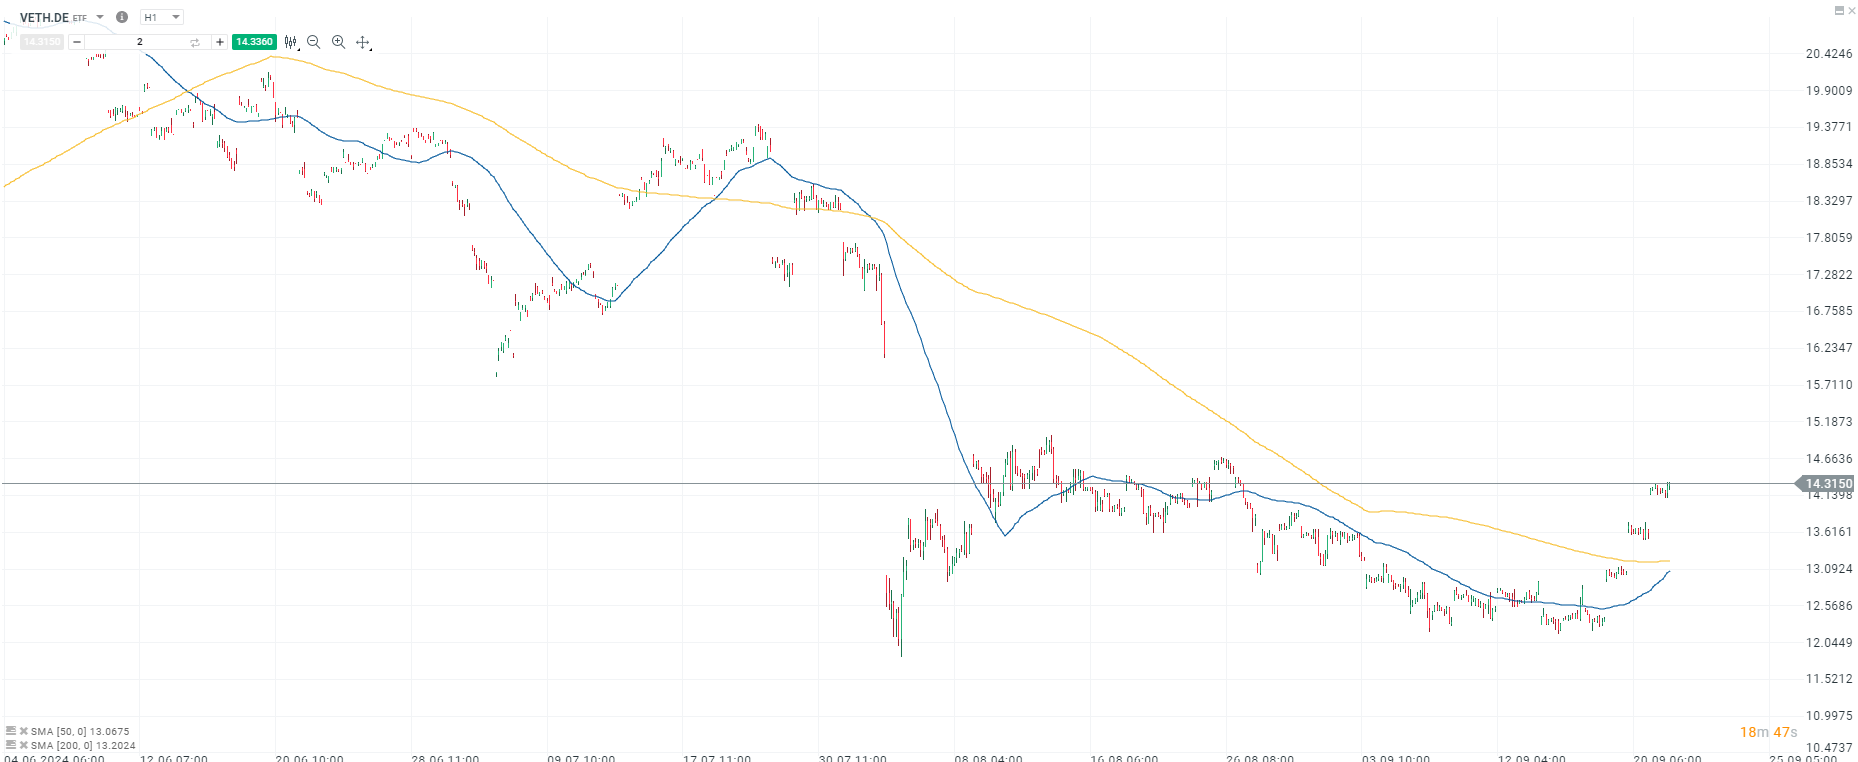Viewport: 1858px width, 762px height.
Task: Close the chart panel
Action: 1851,10
